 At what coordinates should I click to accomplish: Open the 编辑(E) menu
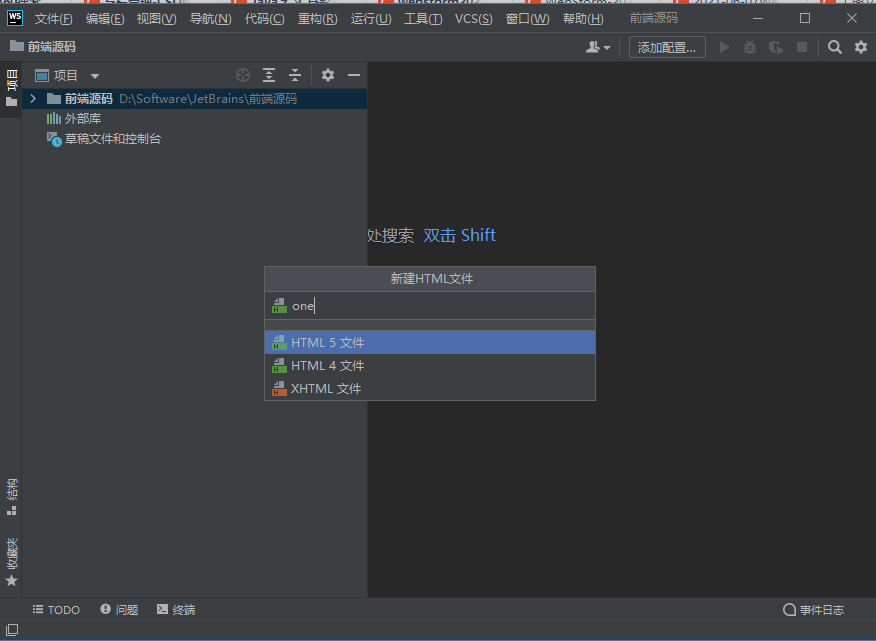(105, 19)
